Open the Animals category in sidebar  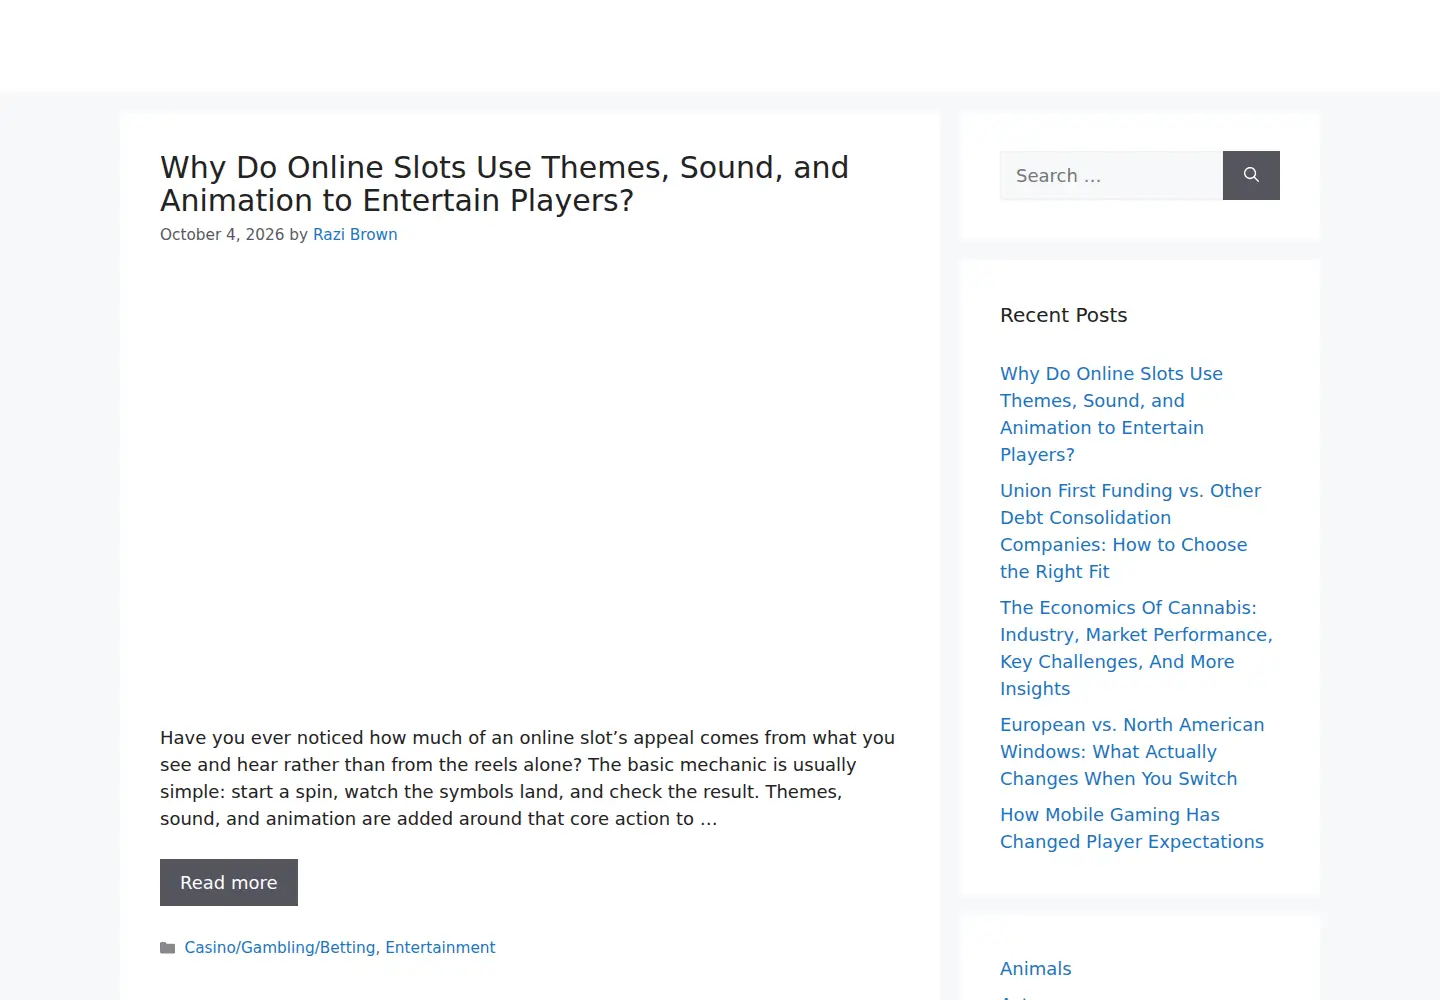[x=1035, y=968]
